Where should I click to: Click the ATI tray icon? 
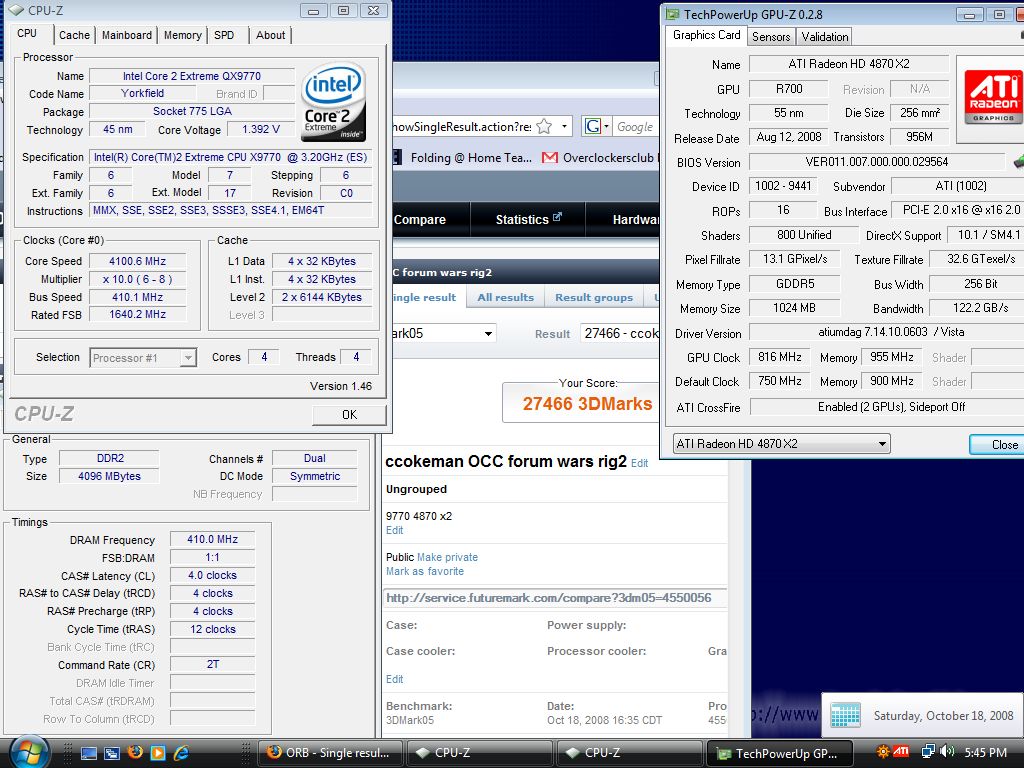pyautogui.click(x=901, y=751)
